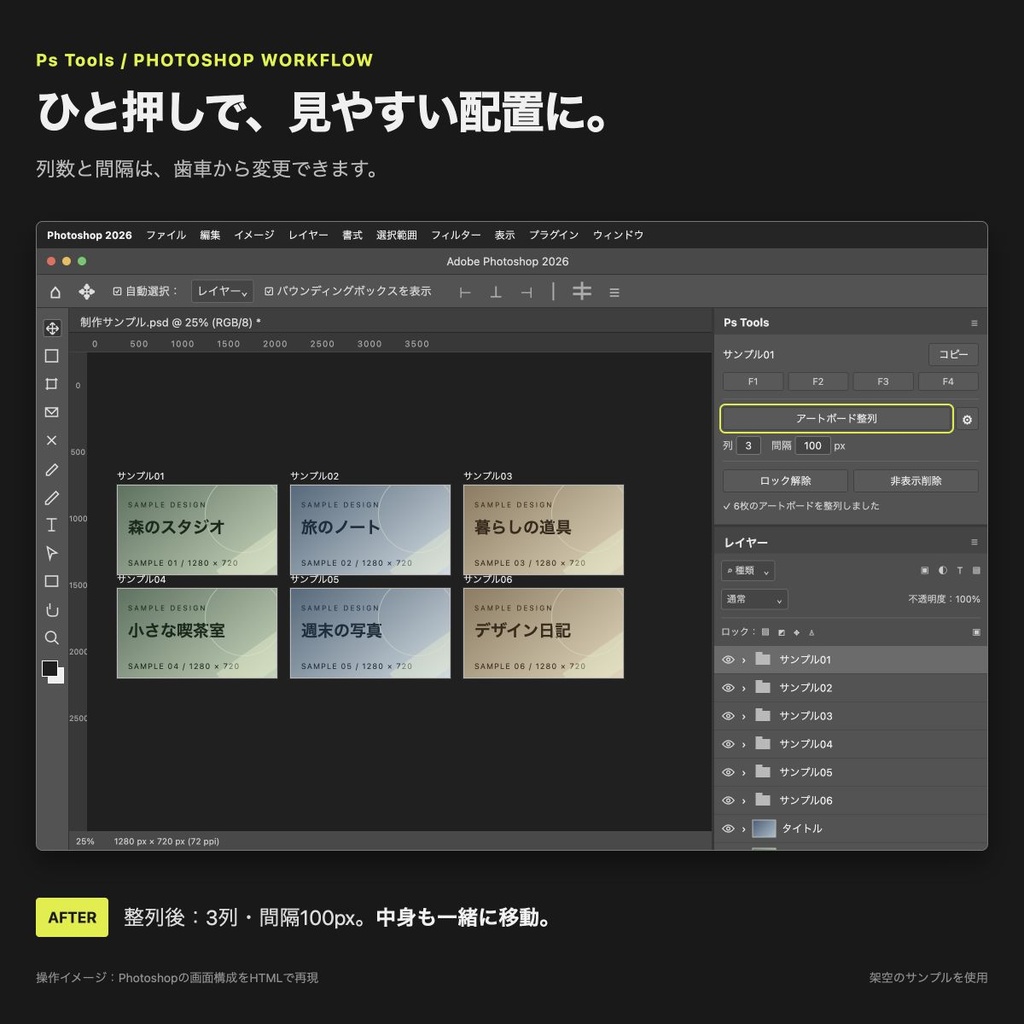1024x1024 pixels.
Task: Open the 通常 blend mode dropdown
Action: 754,599
